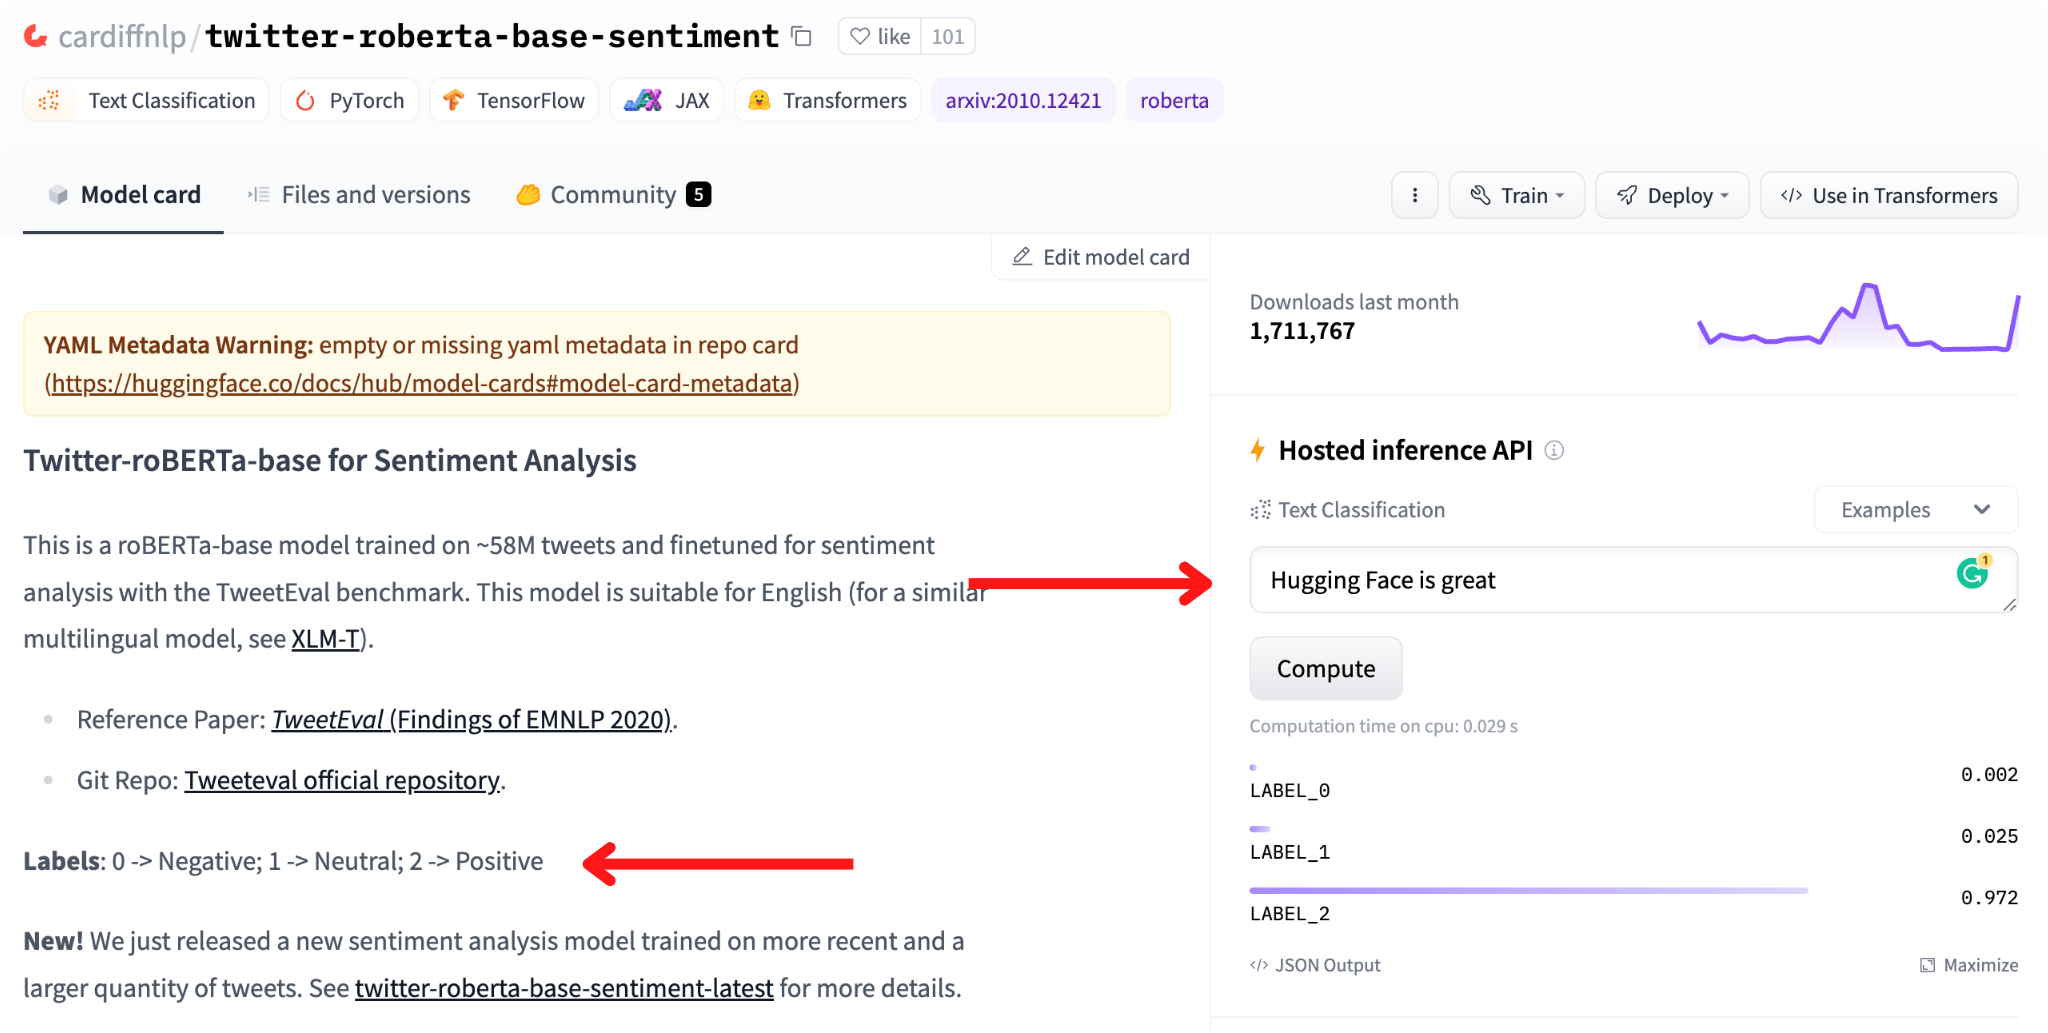Click the pencil icon beside Edit model card
The width and height of the screenshot is (2048, 1033).
tap(1022, 257)
